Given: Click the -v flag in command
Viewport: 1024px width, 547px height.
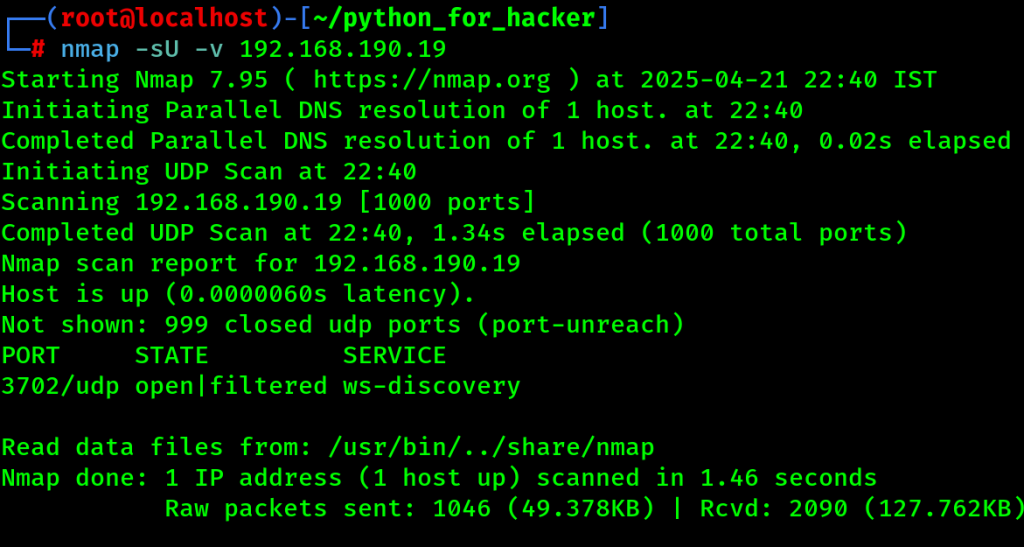Looking at the screenshot, I should 209,50.
